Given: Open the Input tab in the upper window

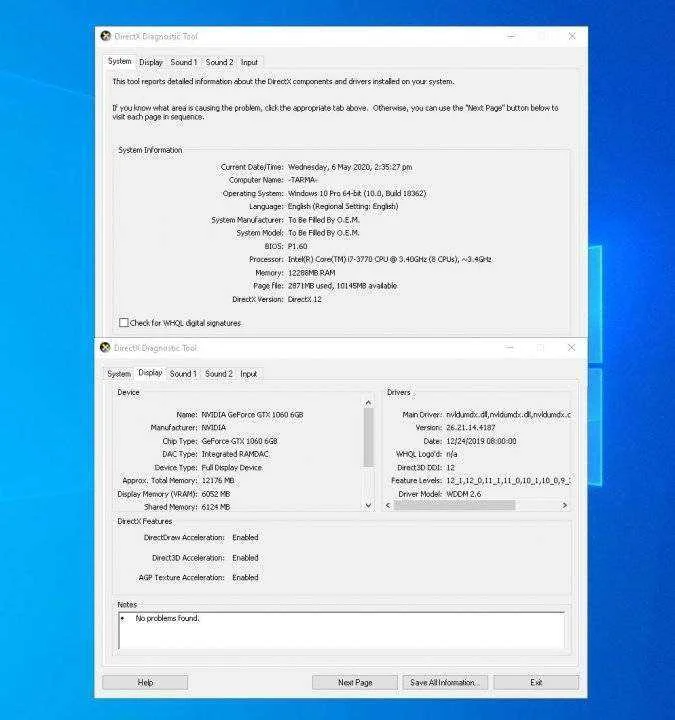Looking at the screenshot, I should (x=249, y=62).
